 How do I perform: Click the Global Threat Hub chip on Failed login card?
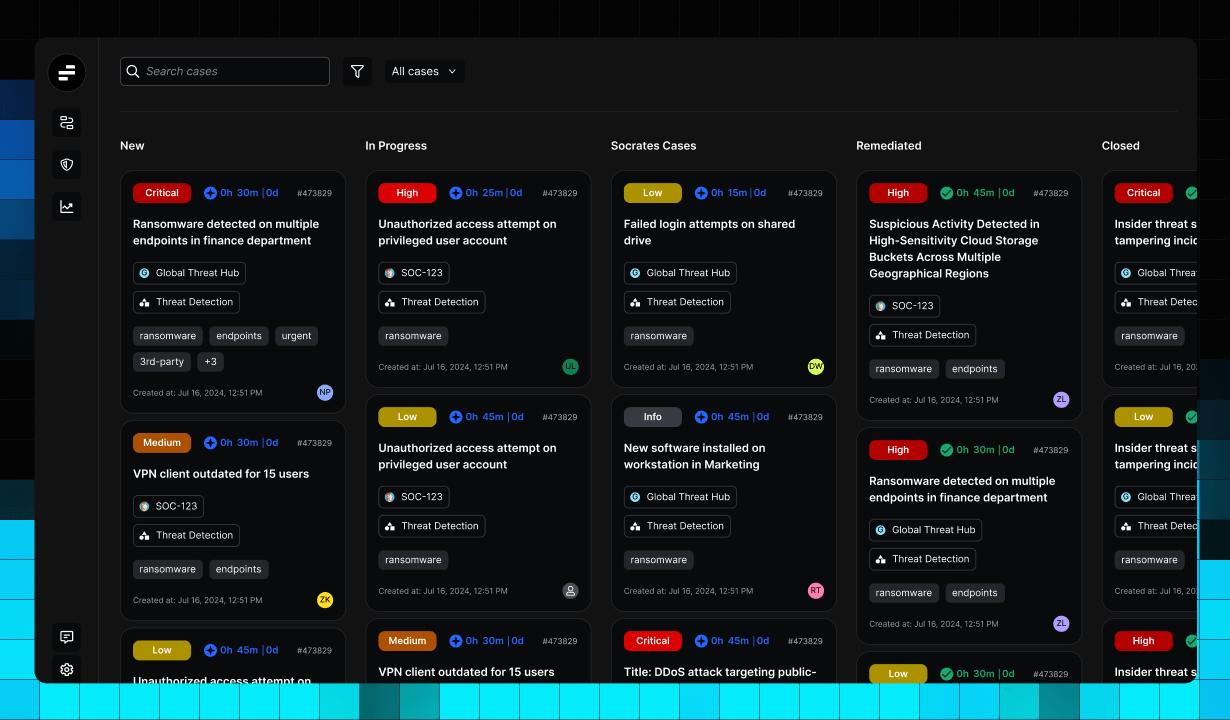coord(680,273)
